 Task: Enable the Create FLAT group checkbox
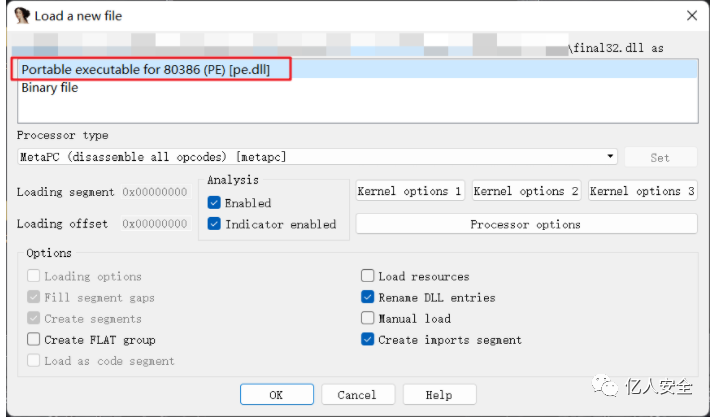coord(33,339)
